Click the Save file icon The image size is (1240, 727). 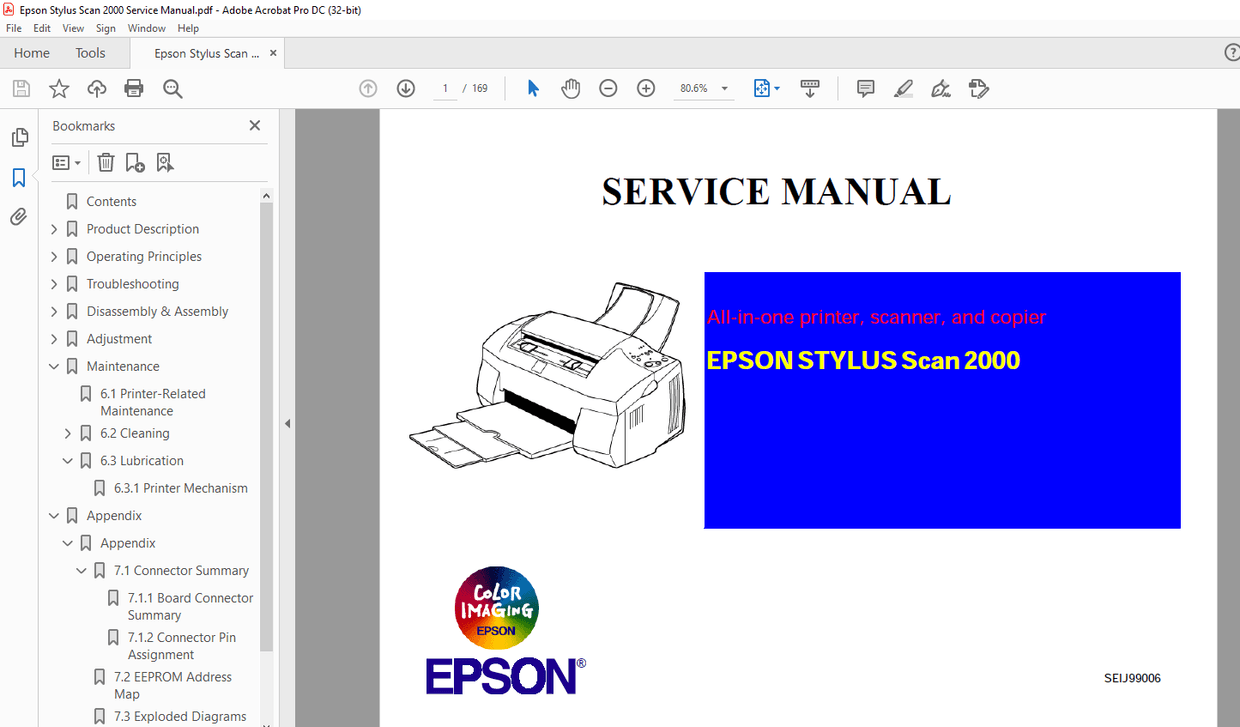21,88
